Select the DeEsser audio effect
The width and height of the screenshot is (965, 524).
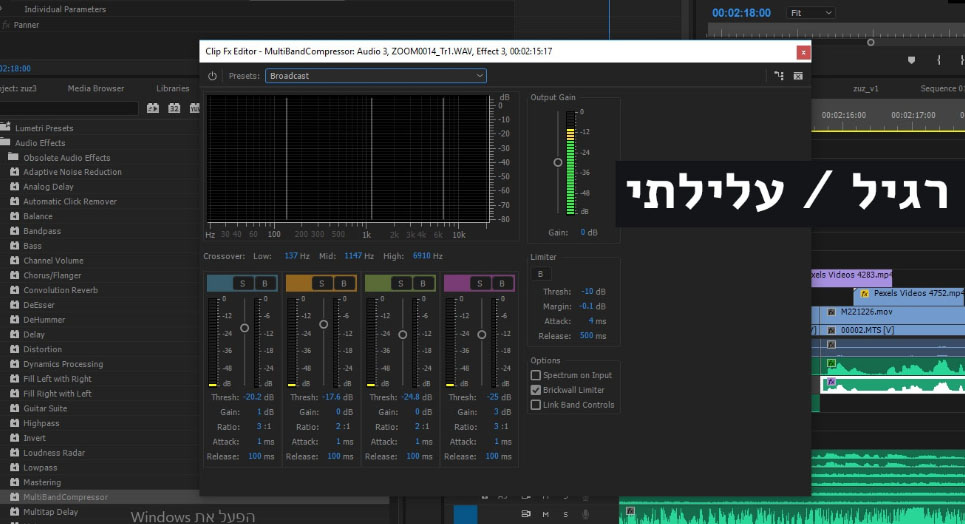click(x=40, y=305)
